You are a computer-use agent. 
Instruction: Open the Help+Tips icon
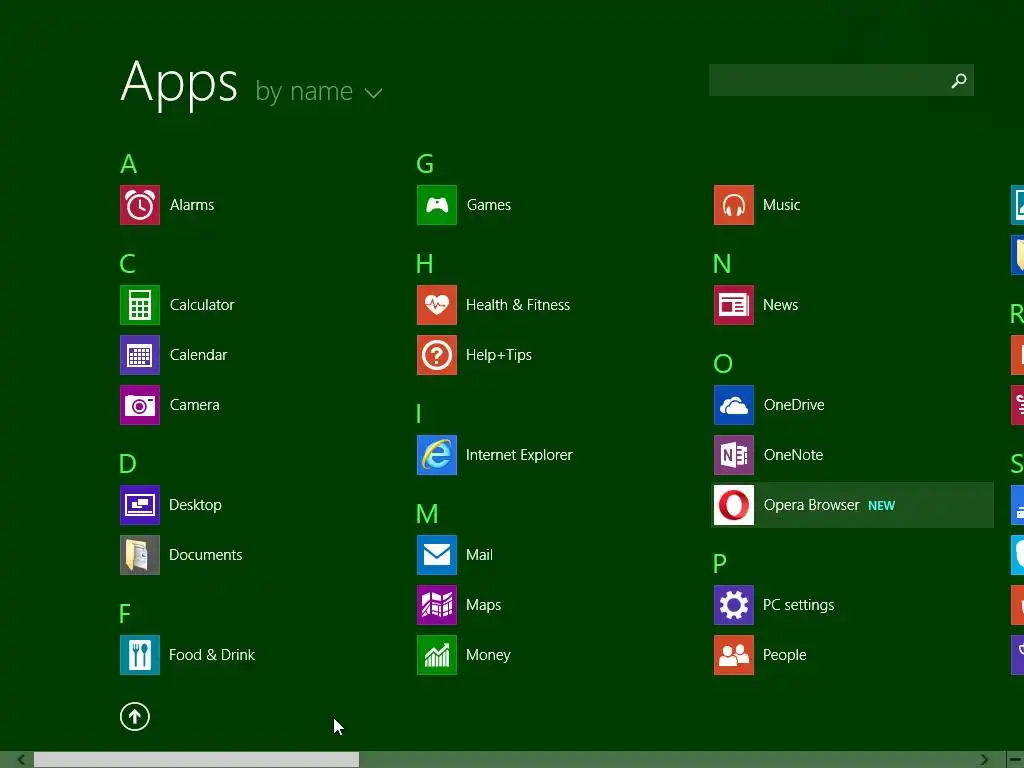(x=437, y=355)
